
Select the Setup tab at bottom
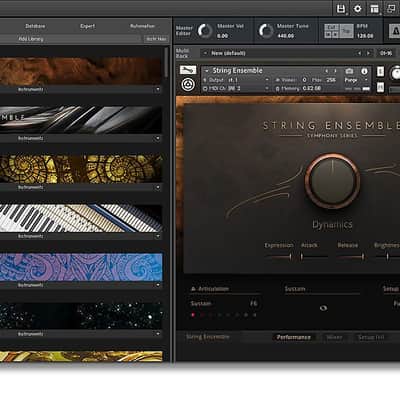click(x=371, y=337)
